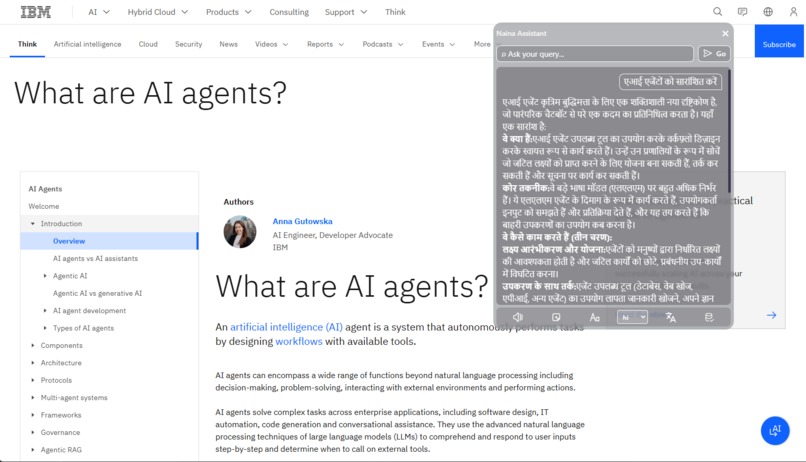This screenshot has width=806, height=462.
Task: Click the database check icon in the assistant
Action: coord(709,317)
